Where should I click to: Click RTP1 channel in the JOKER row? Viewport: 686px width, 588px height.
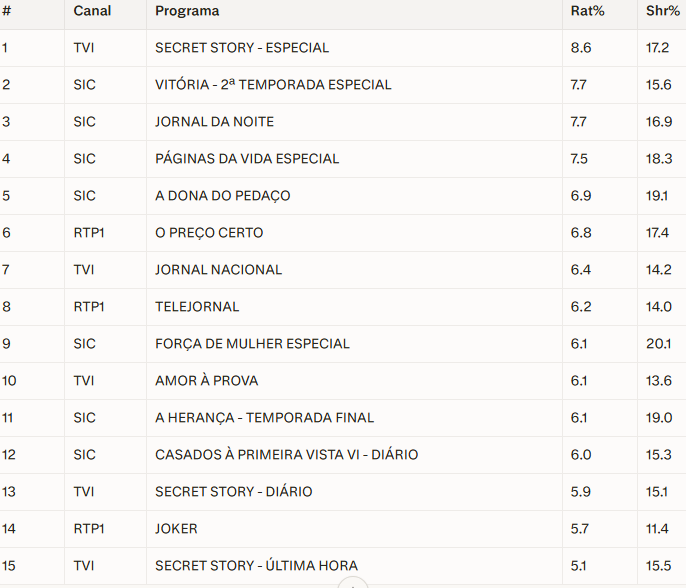pyautogui.click(x=90, y=529)
